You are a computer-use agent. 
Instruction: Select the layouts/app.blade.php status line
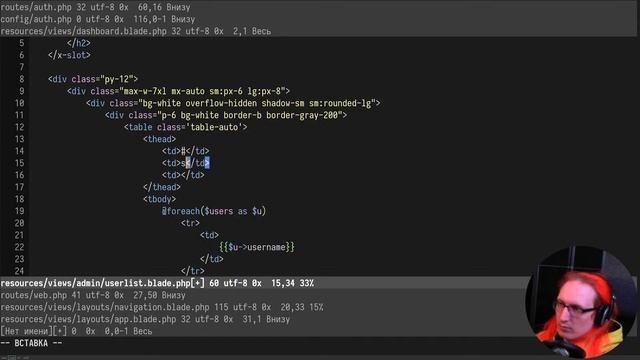pos(318,319)
